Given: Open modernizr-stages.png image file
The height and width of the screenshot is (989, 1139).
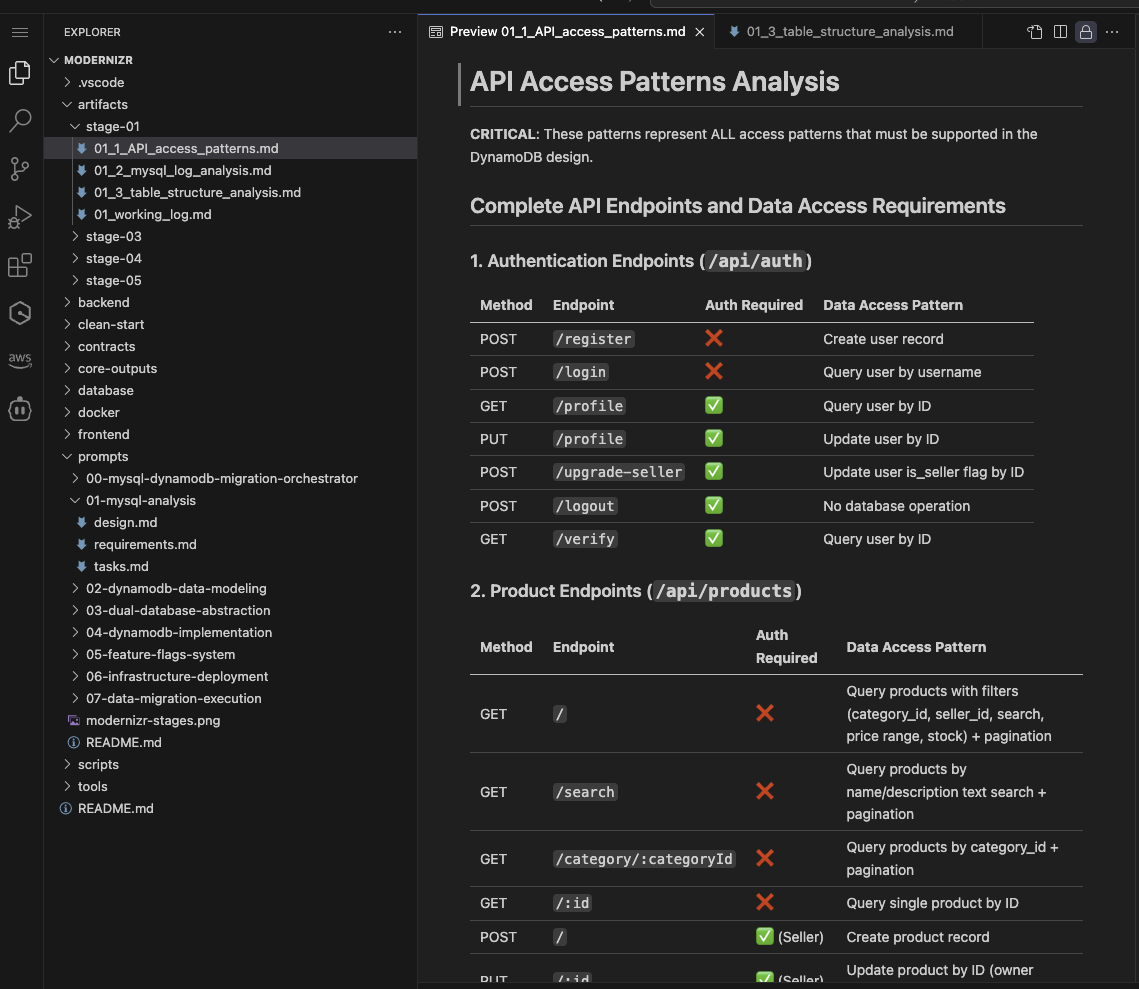Looking at the screenshot, I should tap(153, 720).
